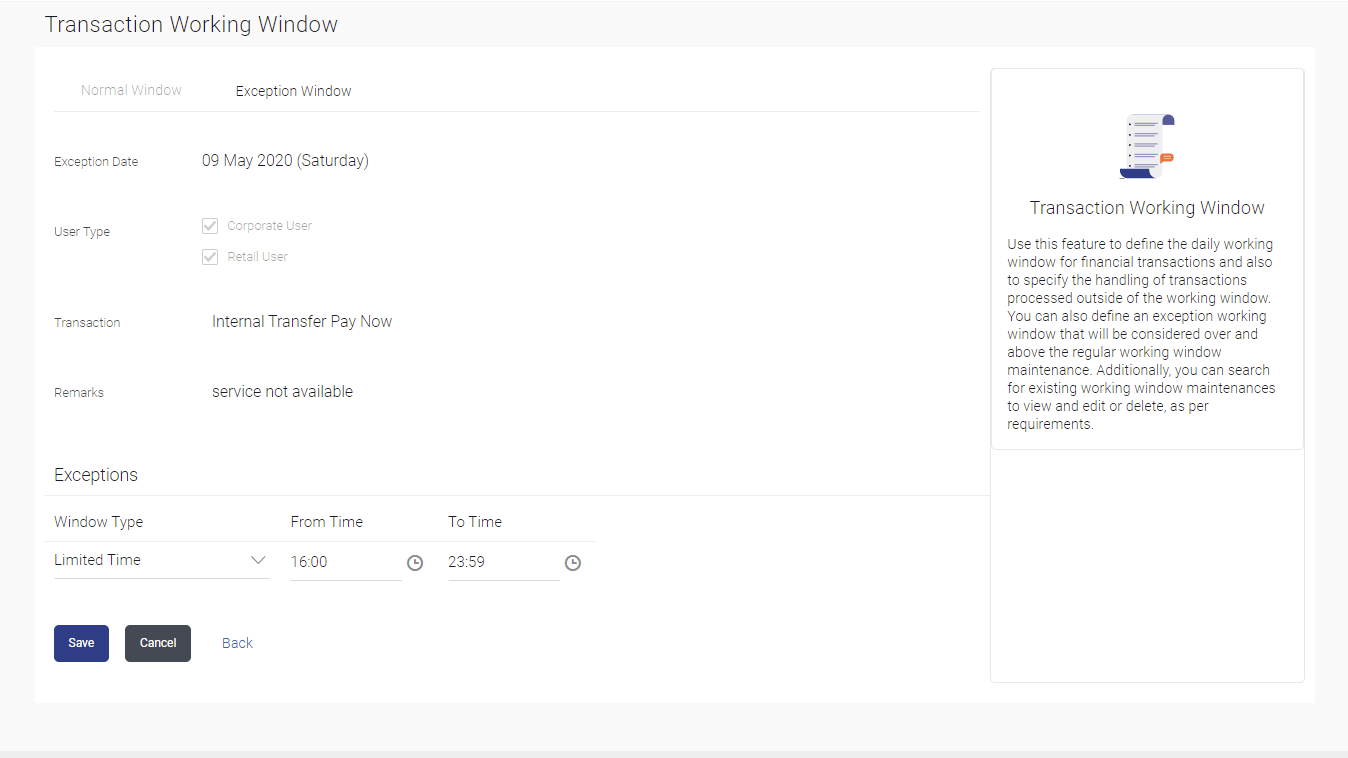Open the From Time clock picker
Image resolution: width=1348 pixels, height=758 pixels.
click(x=415, y=562)
